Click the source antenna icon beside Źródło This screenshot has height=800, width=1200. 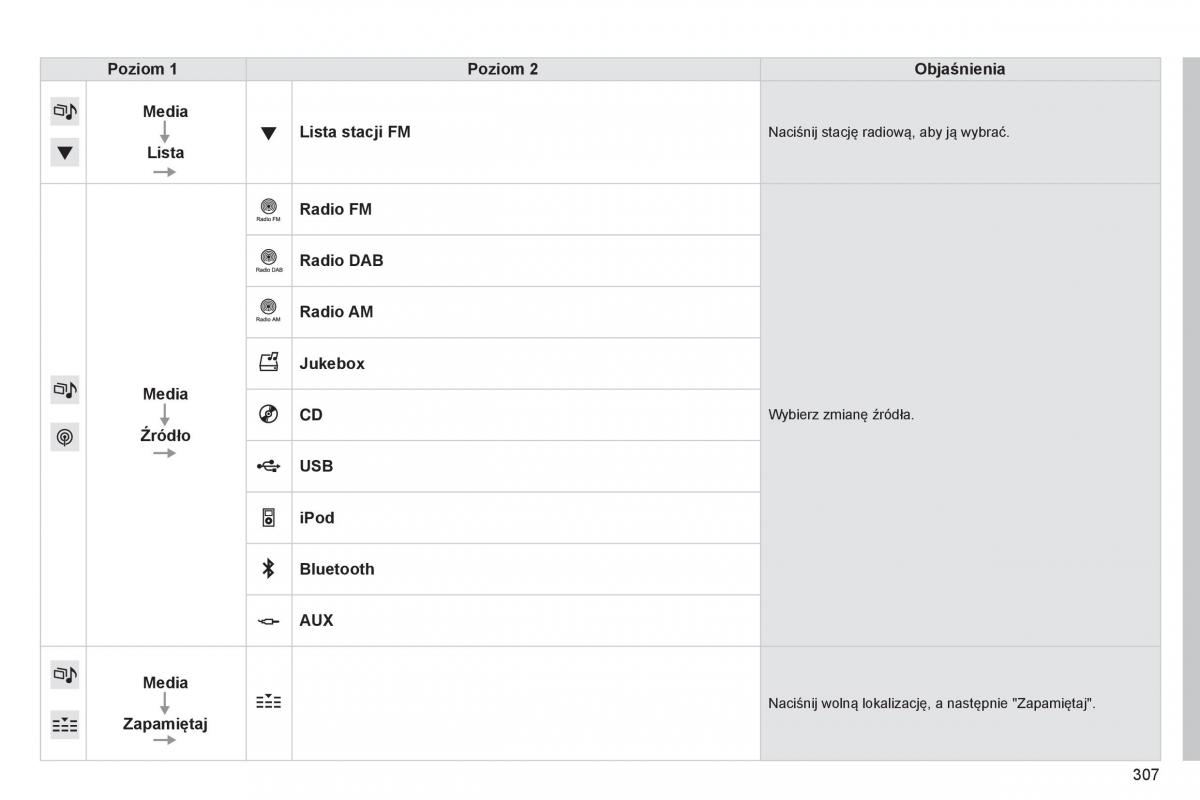(x=65, y=437)
